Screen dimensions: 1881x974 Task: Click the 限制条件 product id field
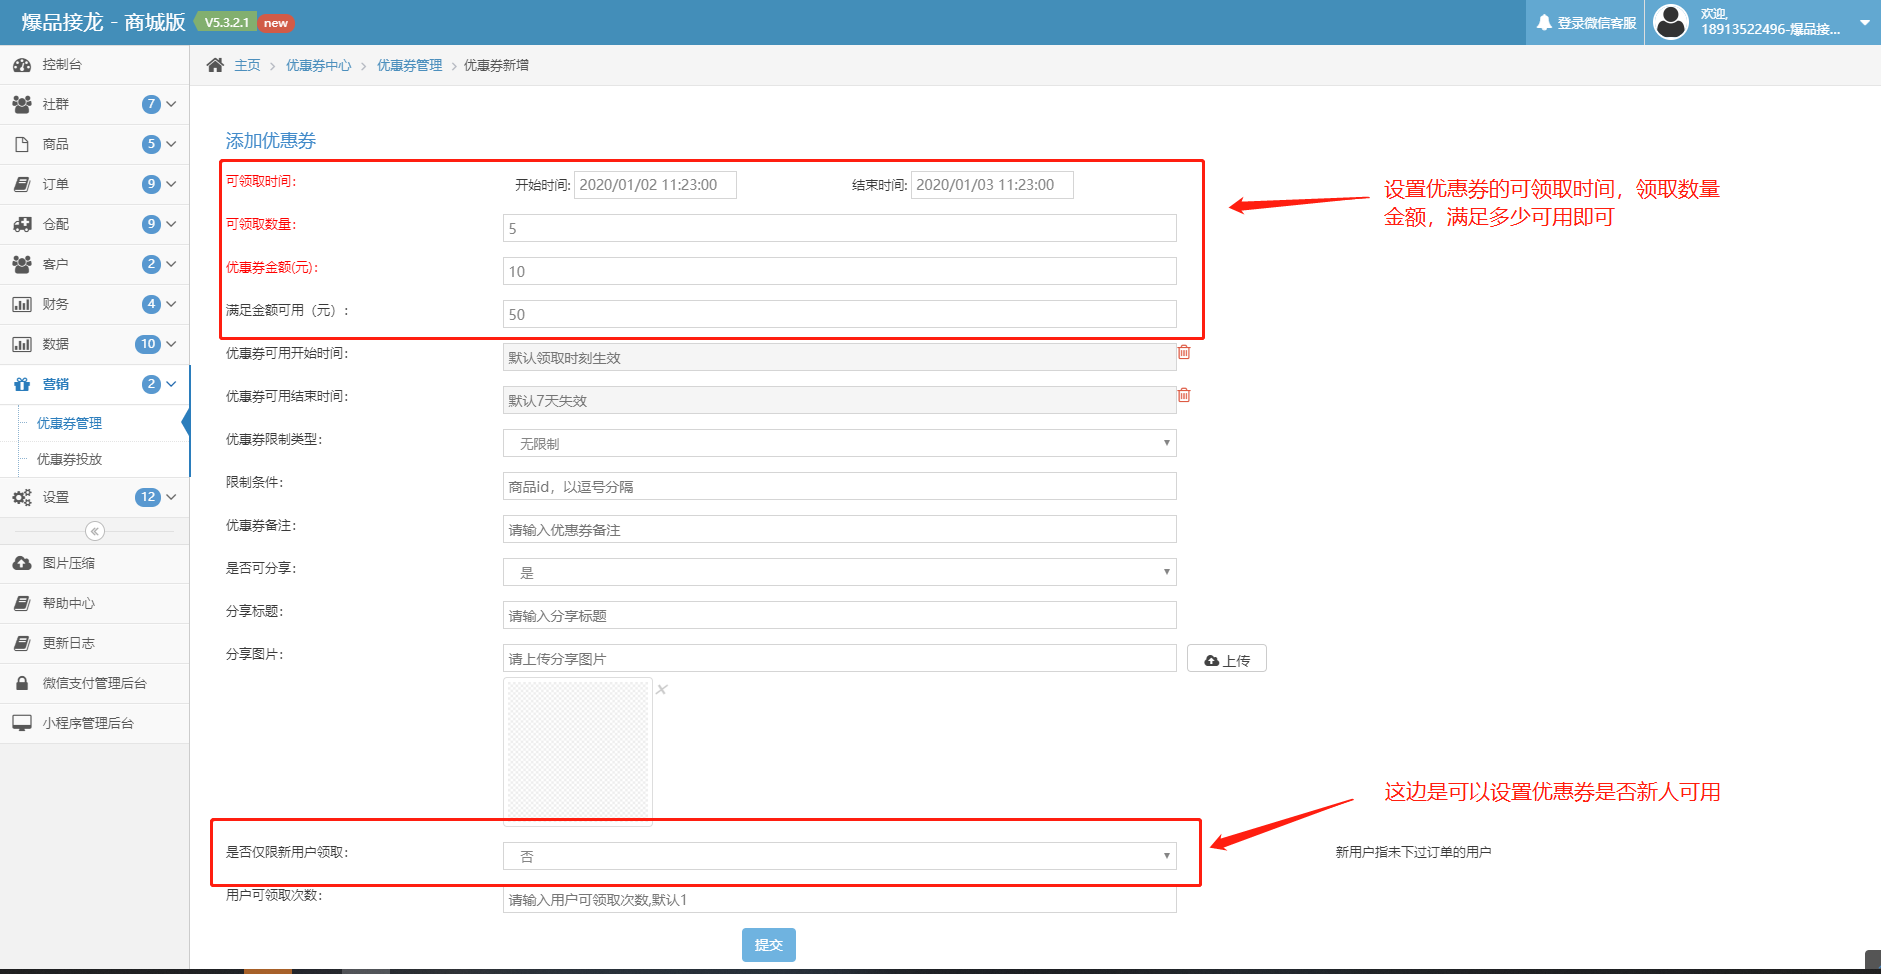(839, 486)
